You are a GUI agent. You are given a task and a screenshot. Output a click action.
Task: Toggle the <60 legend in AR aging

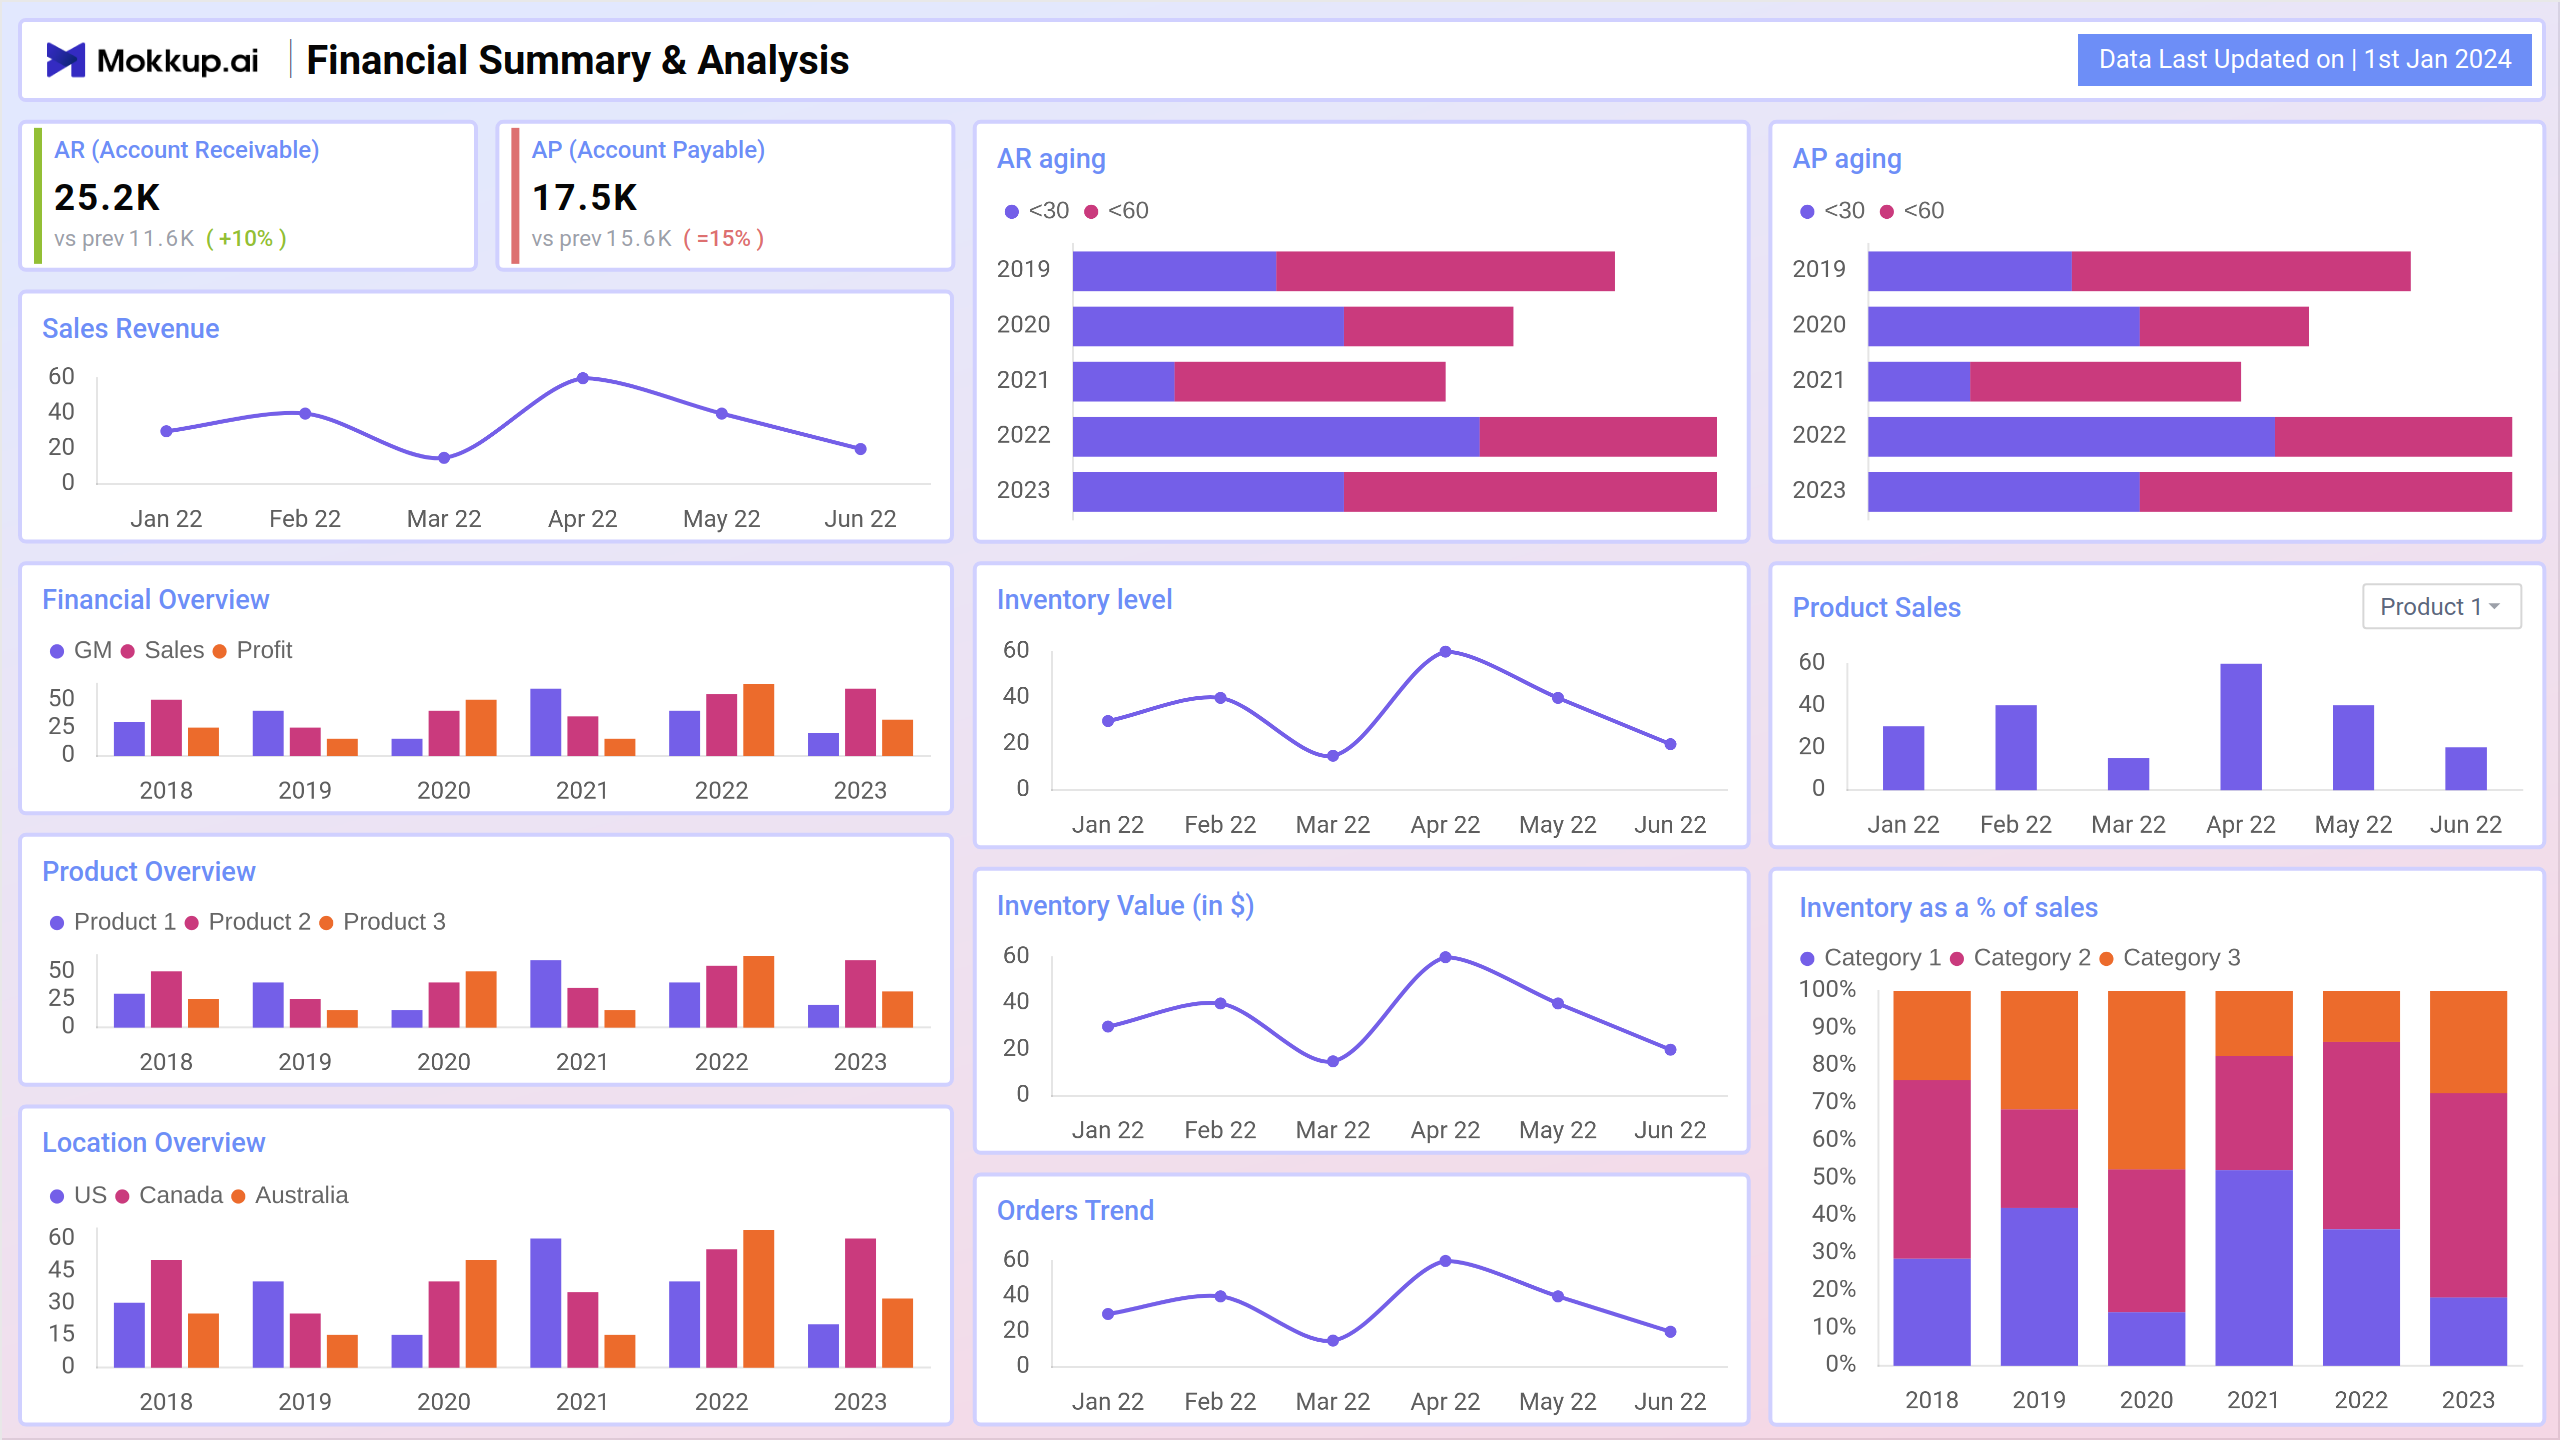coord(1117,211)
